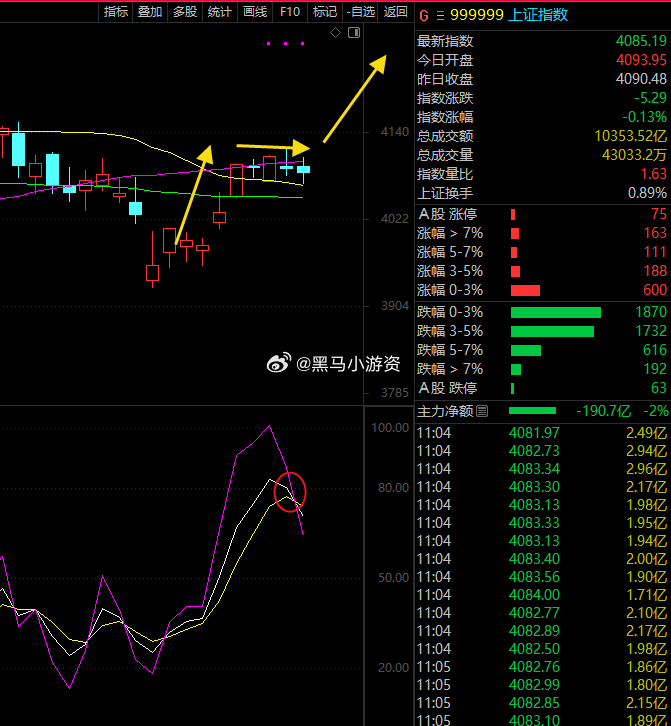
Task: Click the 返回 back button
Action: [395, 12]
